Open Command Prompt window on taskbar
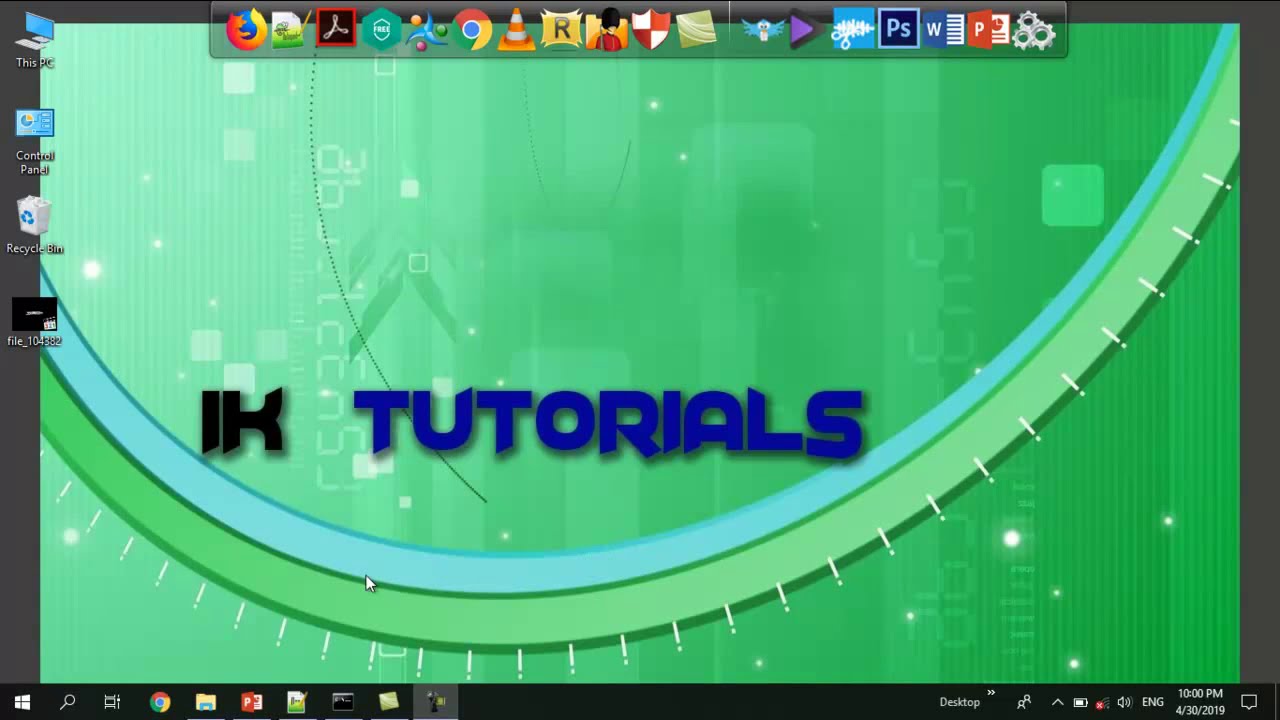 (x=343, y=702)
